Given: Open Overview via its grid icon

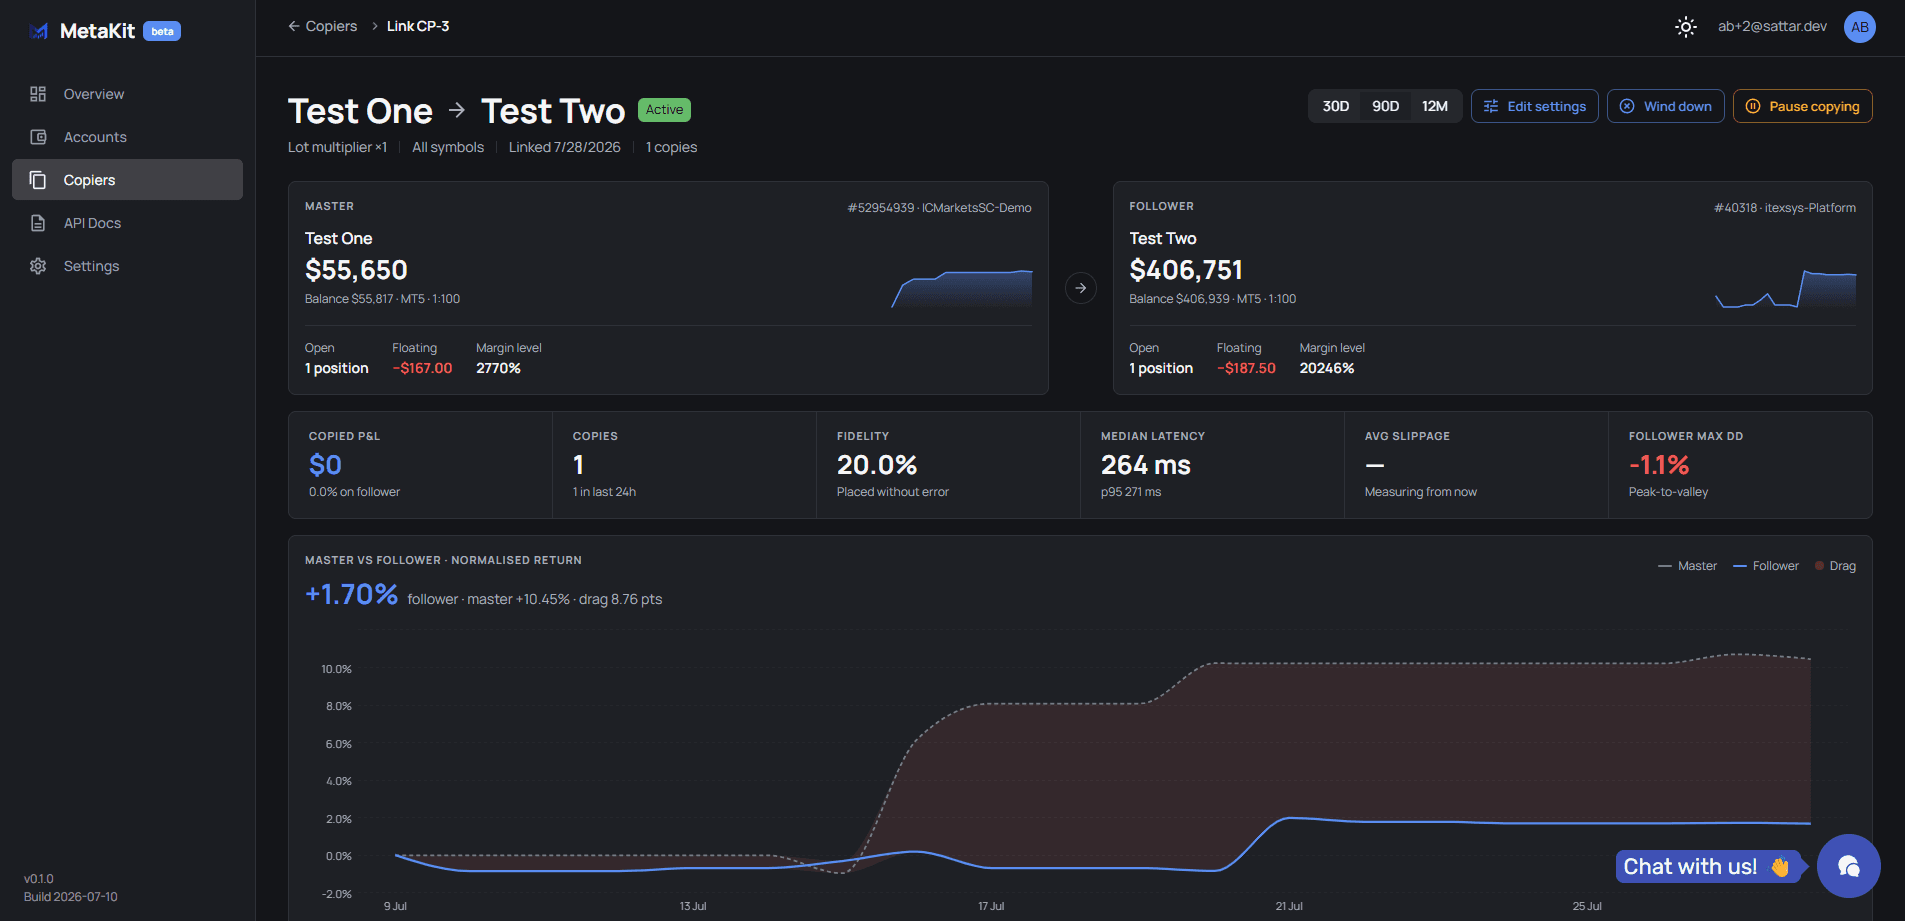Looking at the screenshot, I should [x=38, y=94].
